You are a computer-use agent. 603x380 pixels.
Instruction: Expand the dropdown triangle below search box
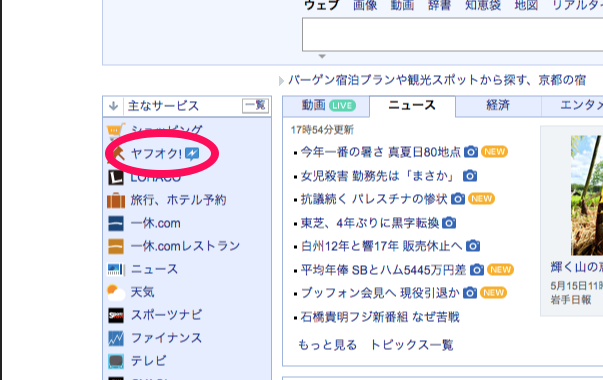[x=322, y=57]
